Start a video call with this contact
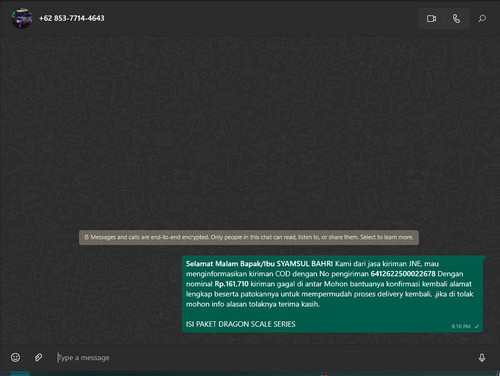 431,19
